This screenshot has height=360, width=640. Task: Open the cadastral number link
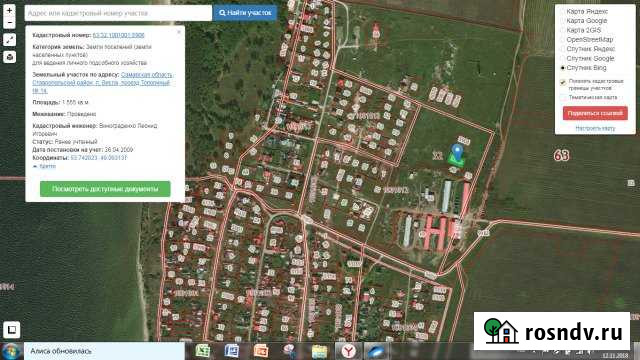pos(118,35)
